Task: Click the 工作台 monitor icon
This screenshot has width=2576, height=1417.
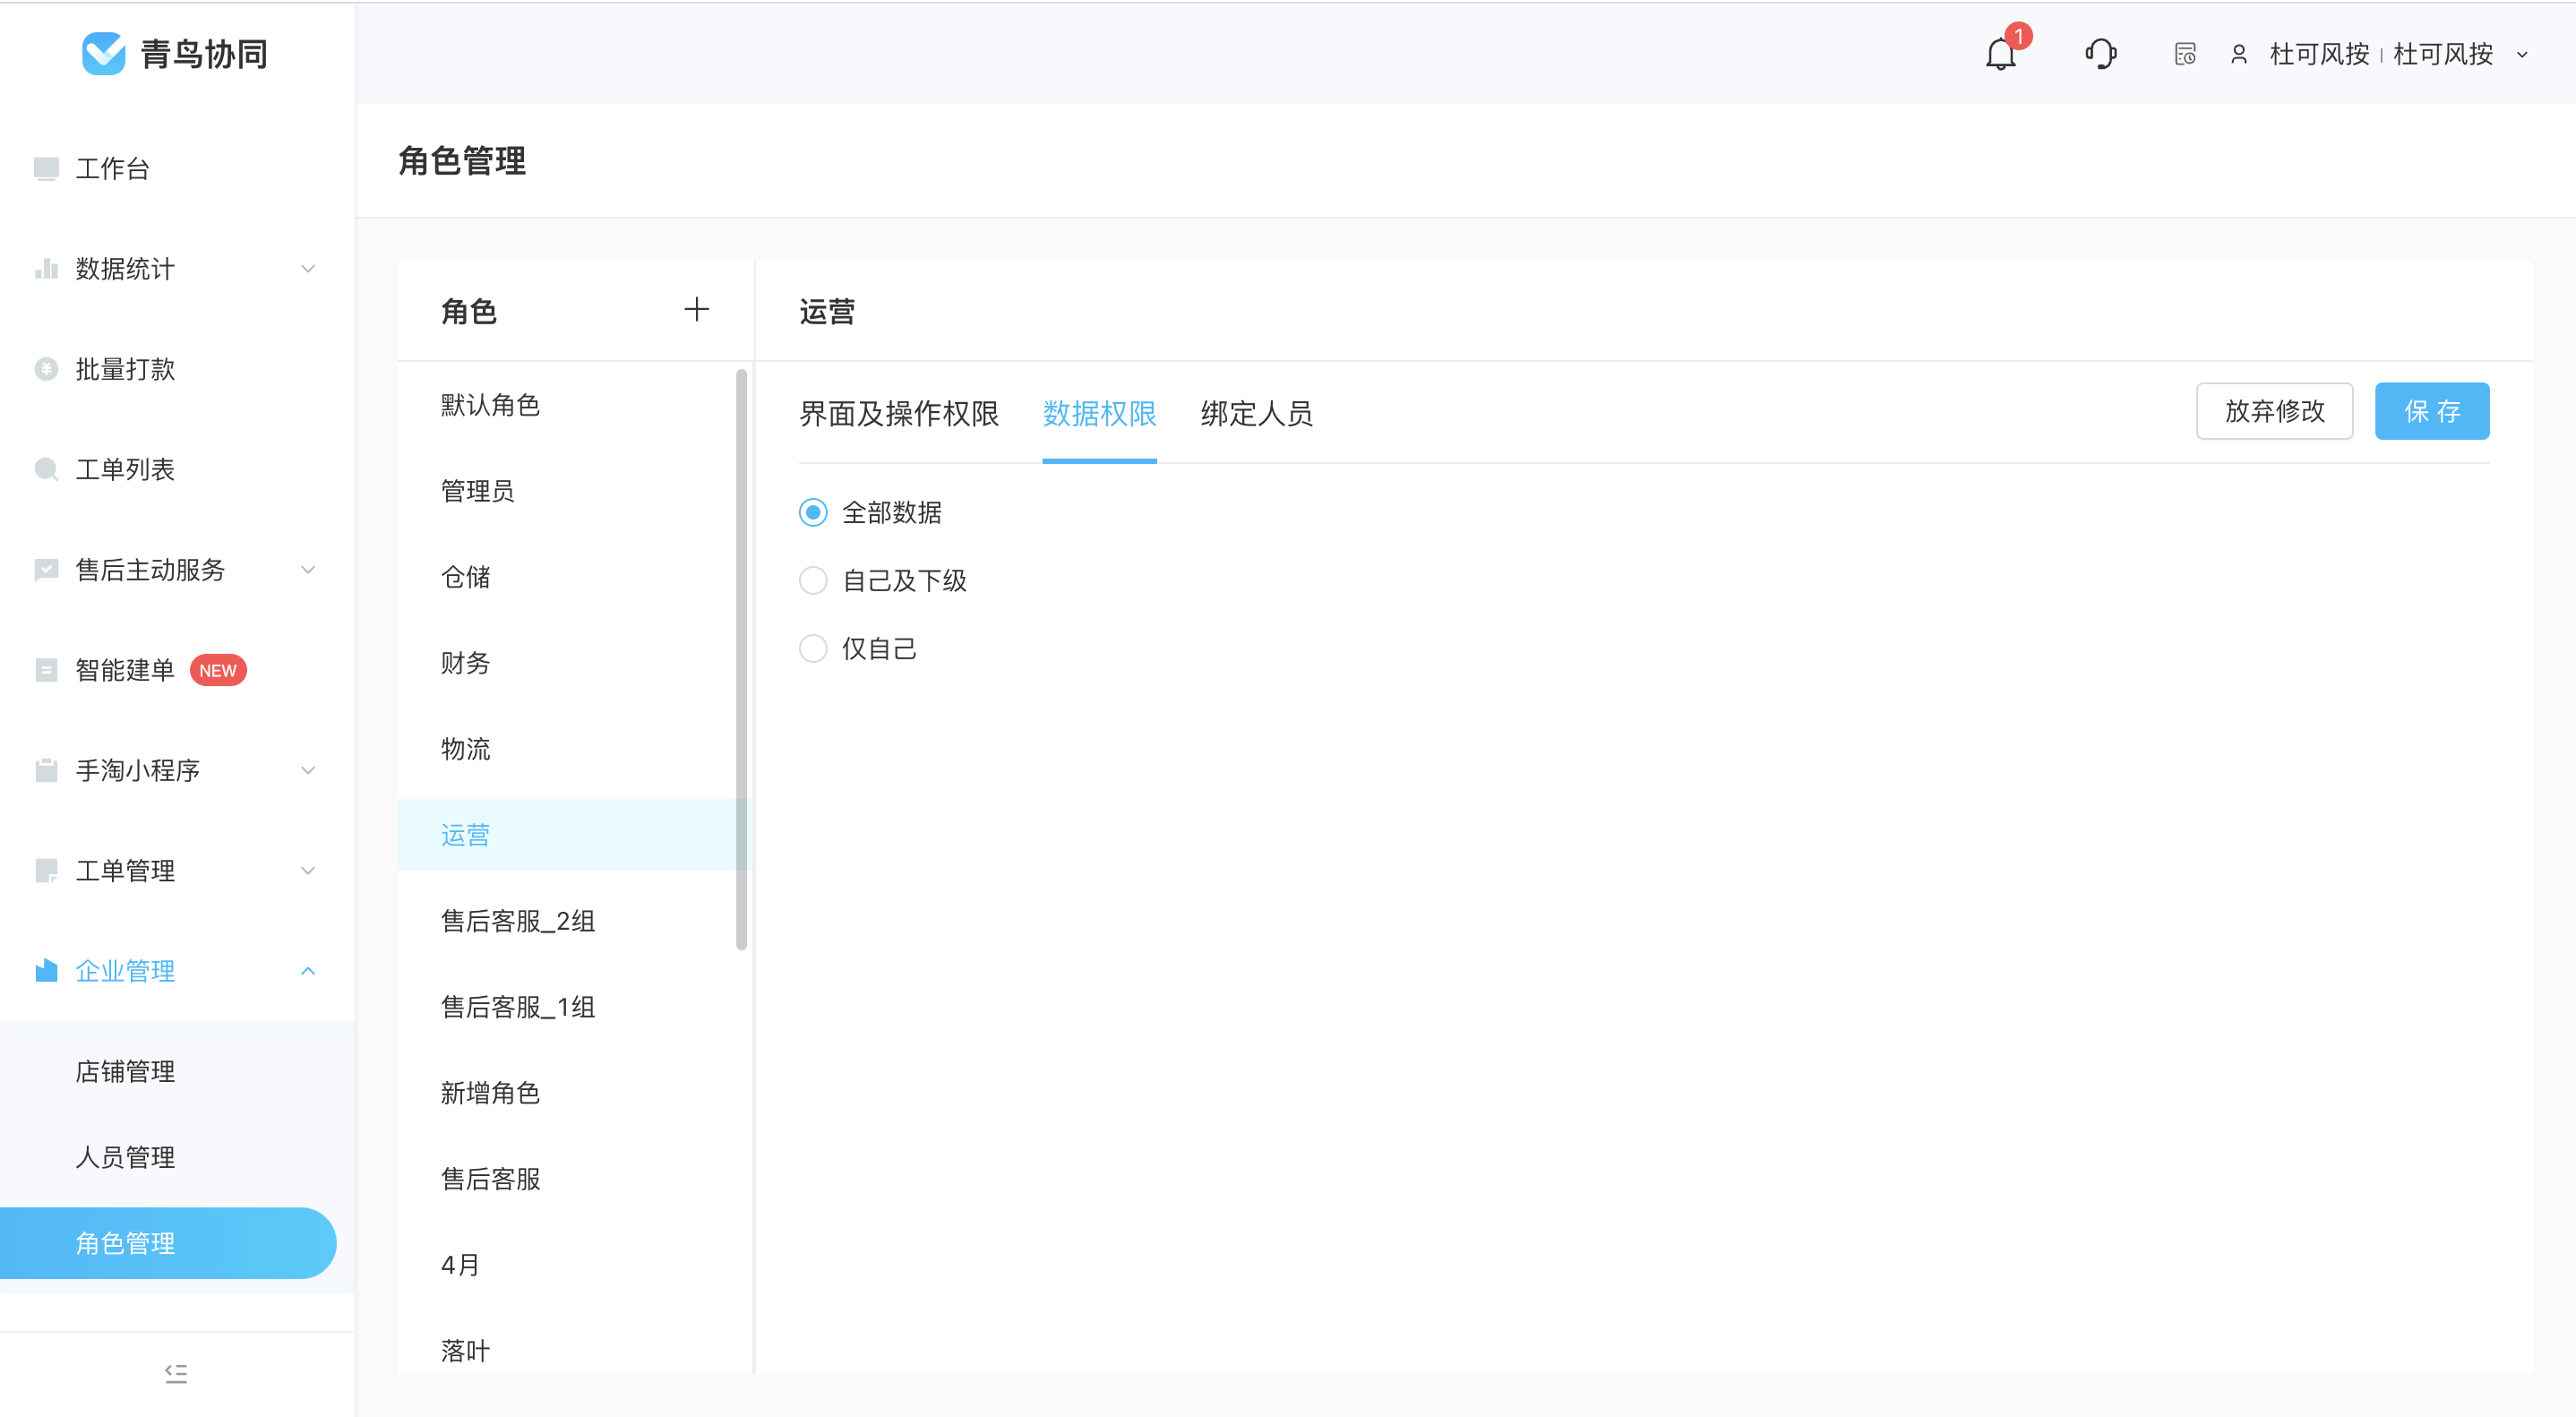Action: pyautogui.click(x=46, y=168)
